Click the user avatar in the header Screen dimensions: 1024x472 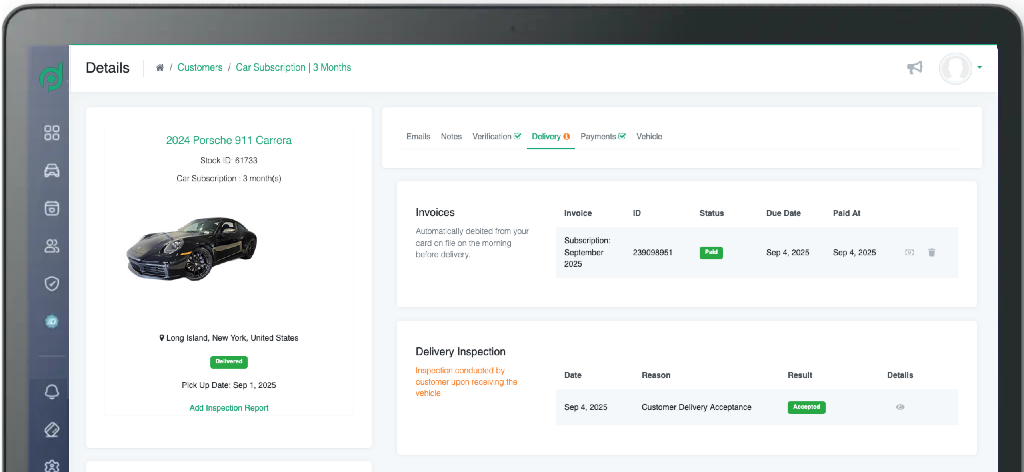[956, 68]
